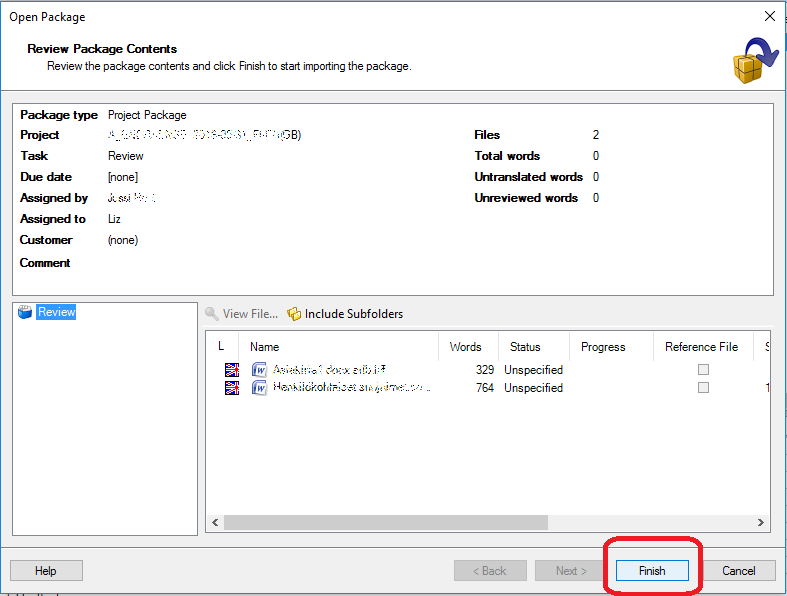This screenshot has width=787, height=596.
Task: Open Help for this dialog
Action: tap(46, 571)
